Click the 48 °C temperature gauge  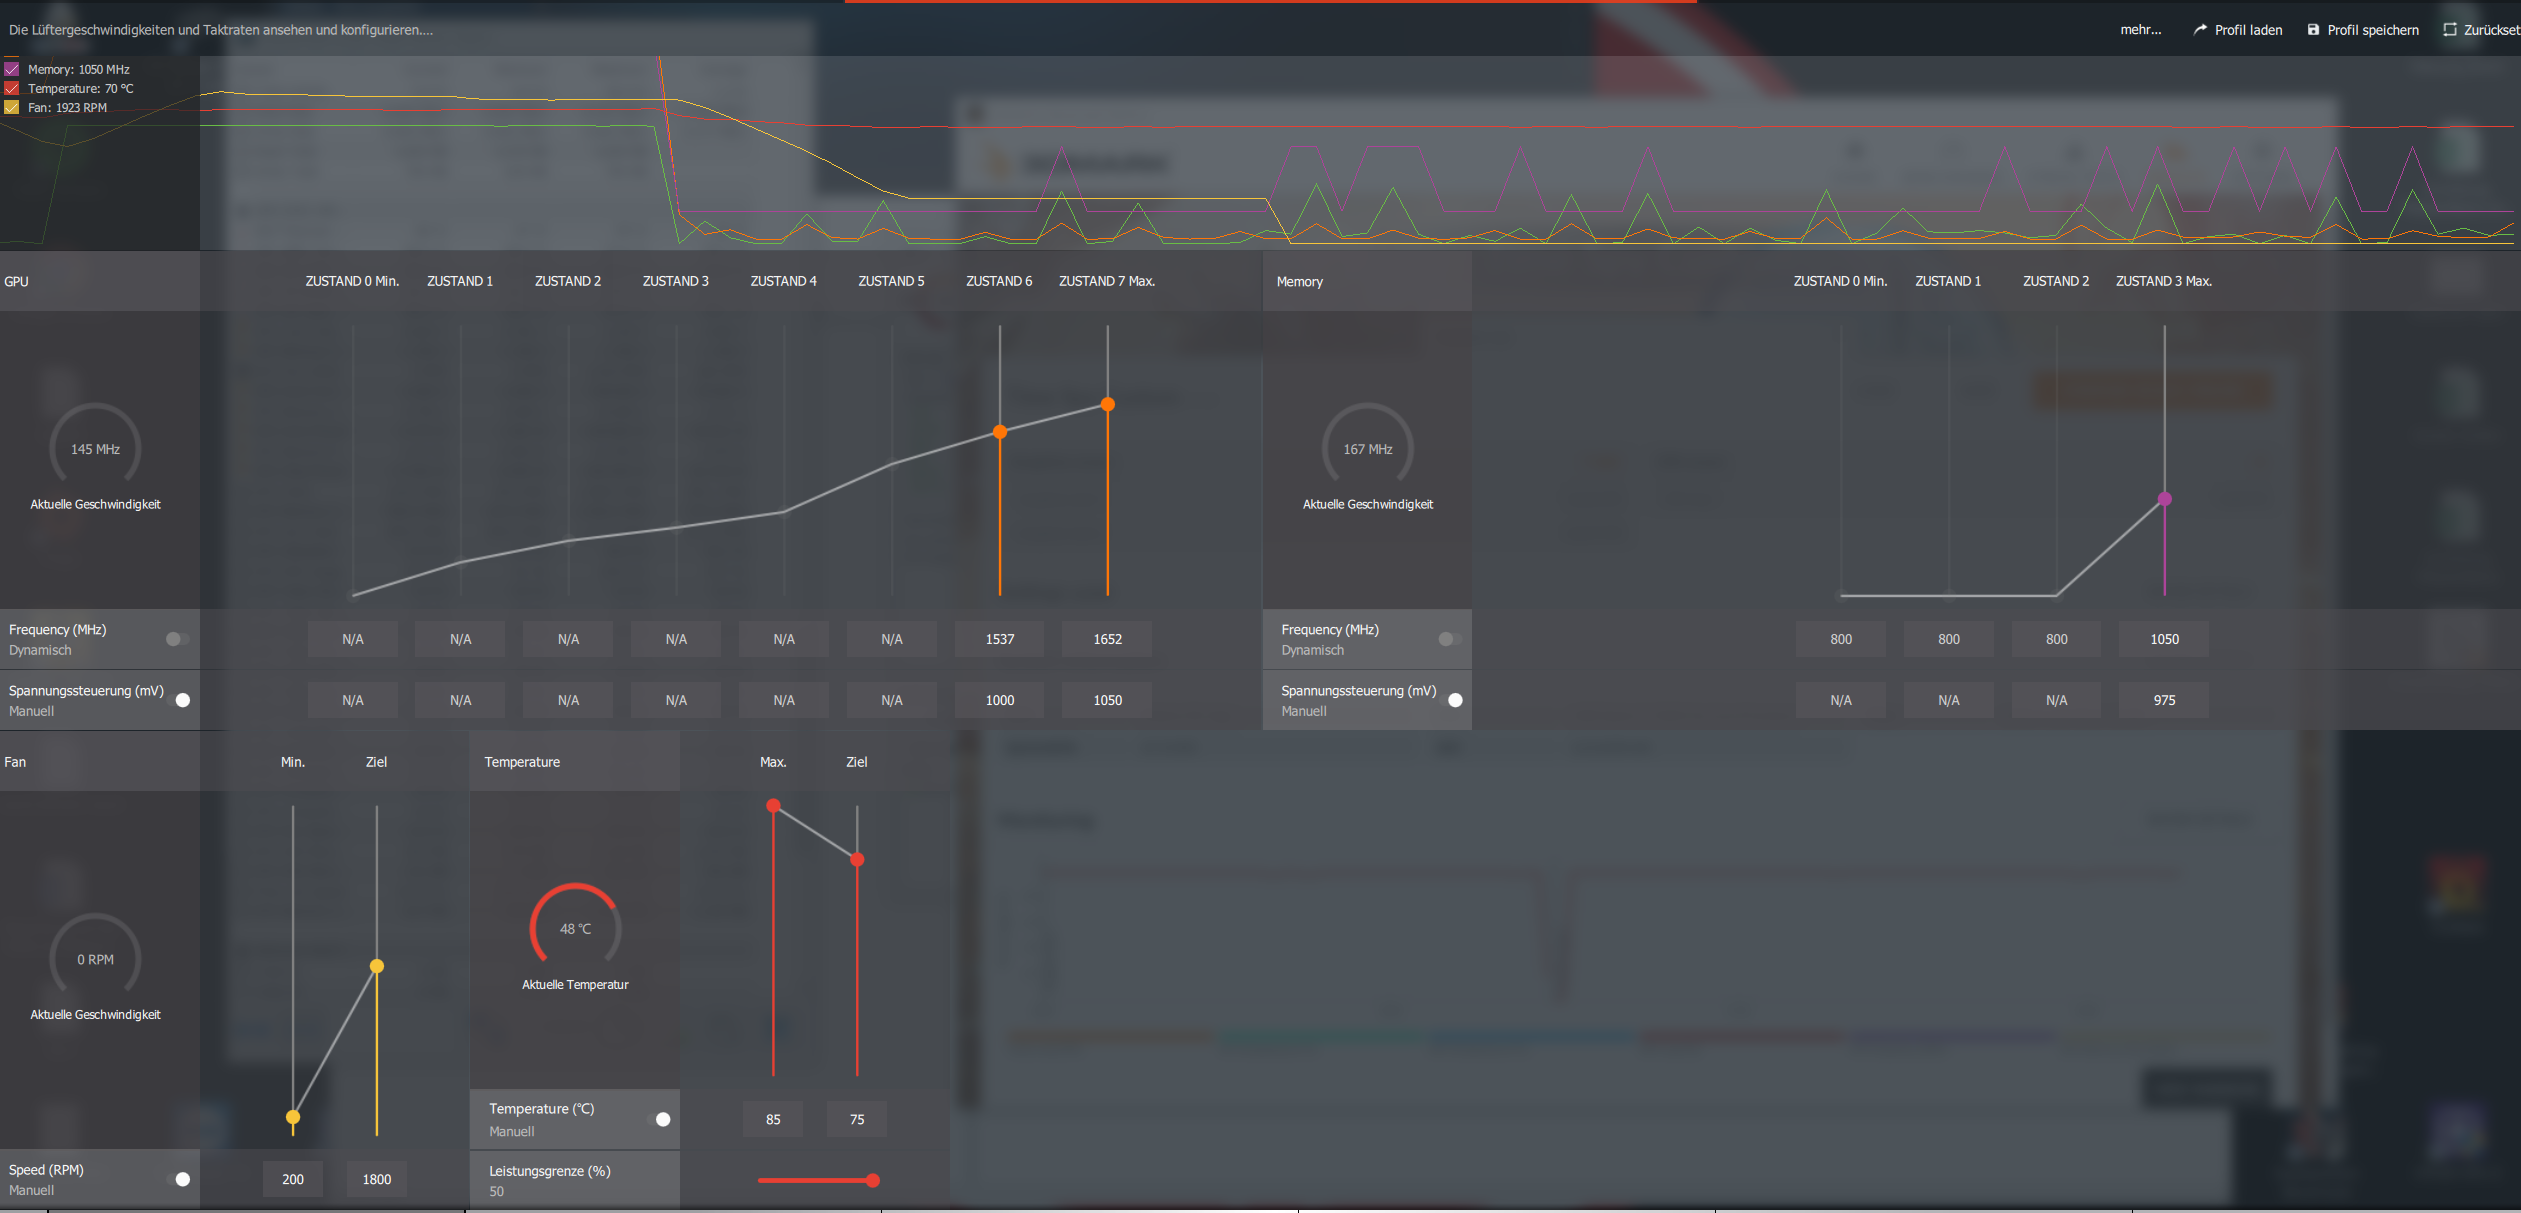point(575,928)
